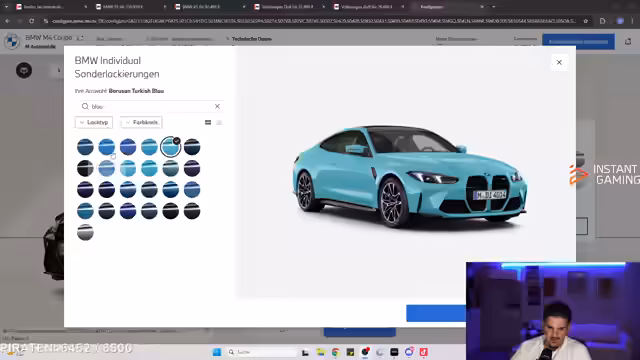
Task: Bookmark this page with the star icon
Action: [585, 21]
